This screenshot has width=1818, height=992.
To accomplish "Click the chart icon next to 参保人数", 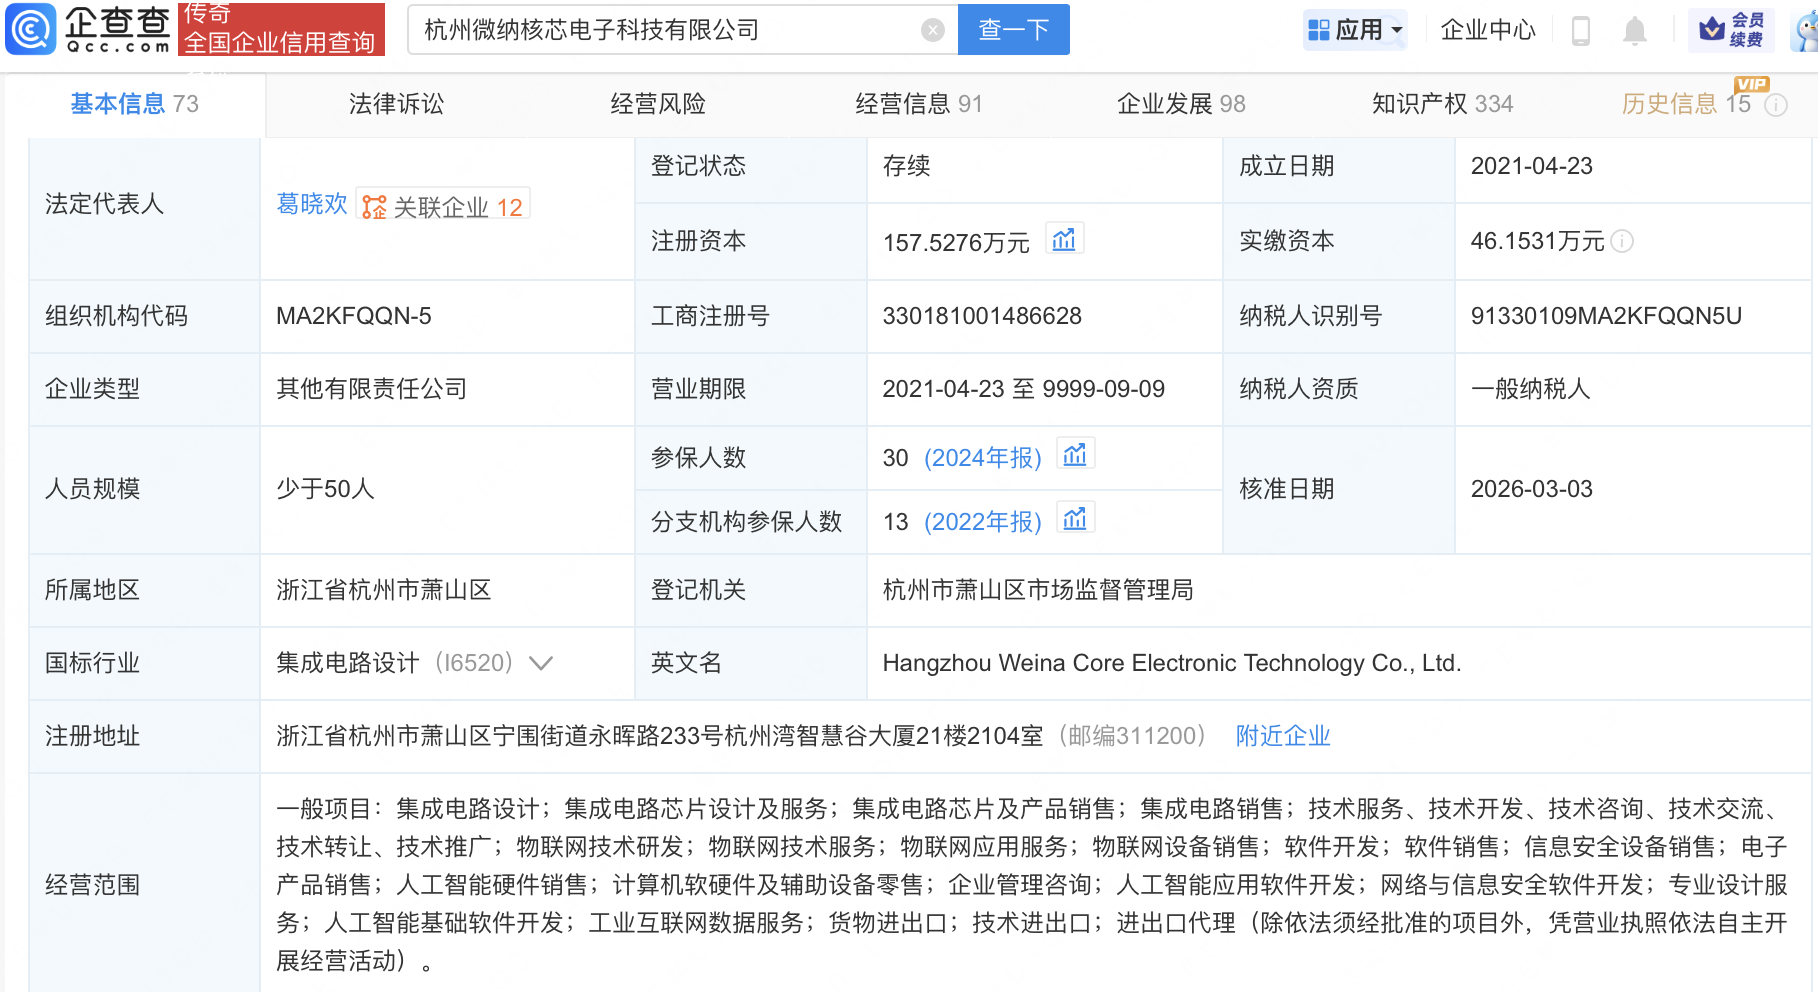I will [1075, 454].
